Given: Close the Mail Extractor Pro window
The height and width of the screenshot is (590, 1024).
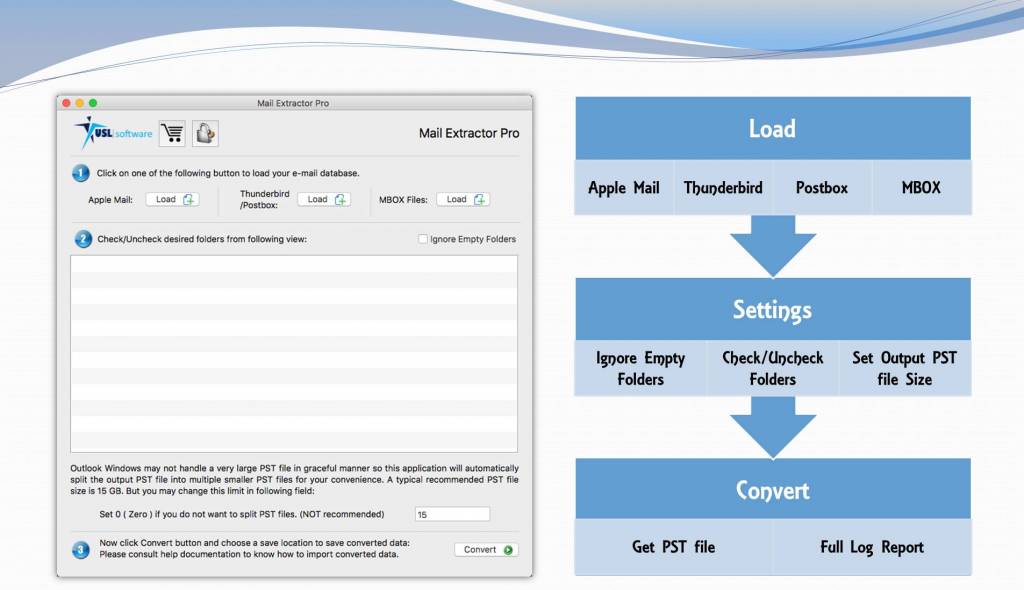Looking at the screenshot, I should (66, 103).
